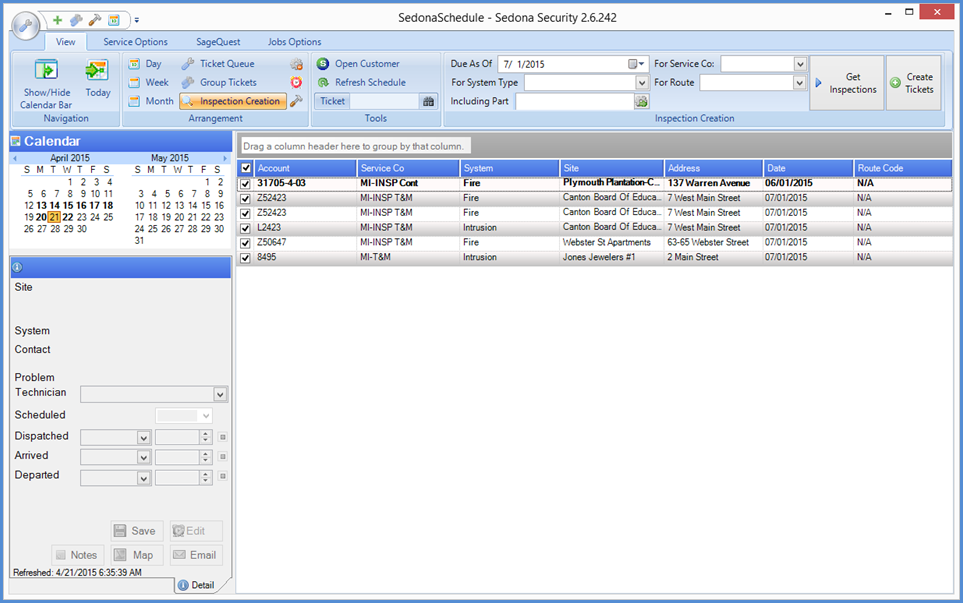This screenshot has height=603, width=963.
Task: Go to previous month in Calendar
Action: pyautogui.click(x=15, y=158)
